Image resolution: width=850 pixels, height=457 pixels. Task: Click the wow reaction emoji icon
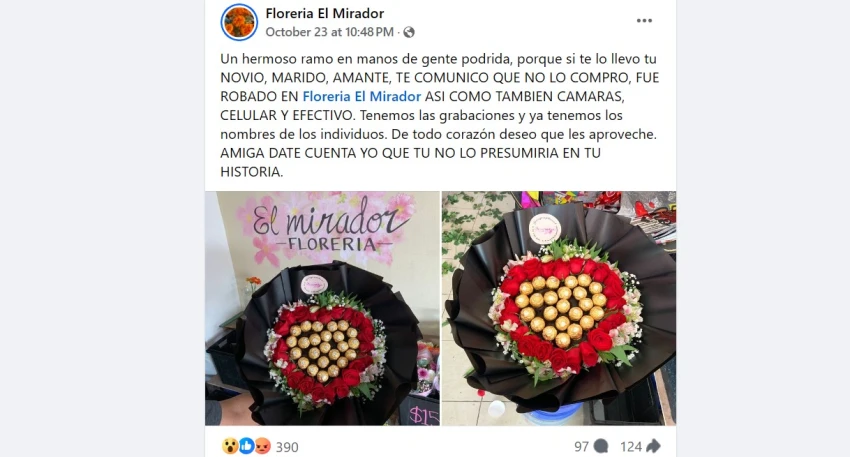tap(230, 446)
